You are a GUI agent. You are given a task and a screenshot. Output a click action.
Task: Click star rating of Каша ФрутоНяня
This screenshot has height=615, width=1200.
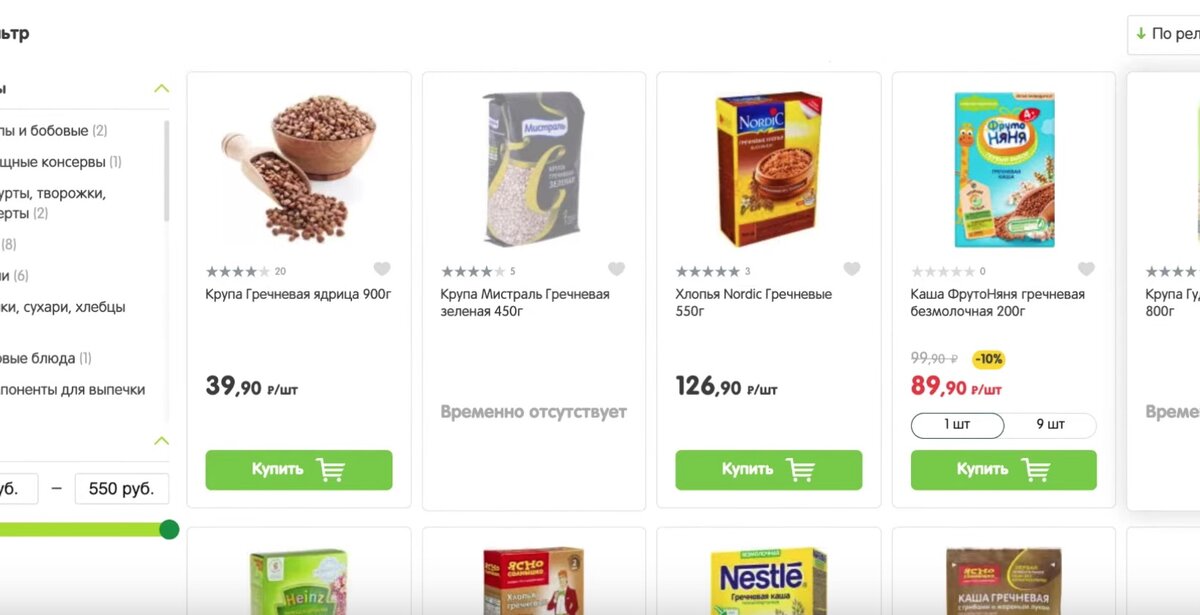pyautogui.click(x=942, y=271)
